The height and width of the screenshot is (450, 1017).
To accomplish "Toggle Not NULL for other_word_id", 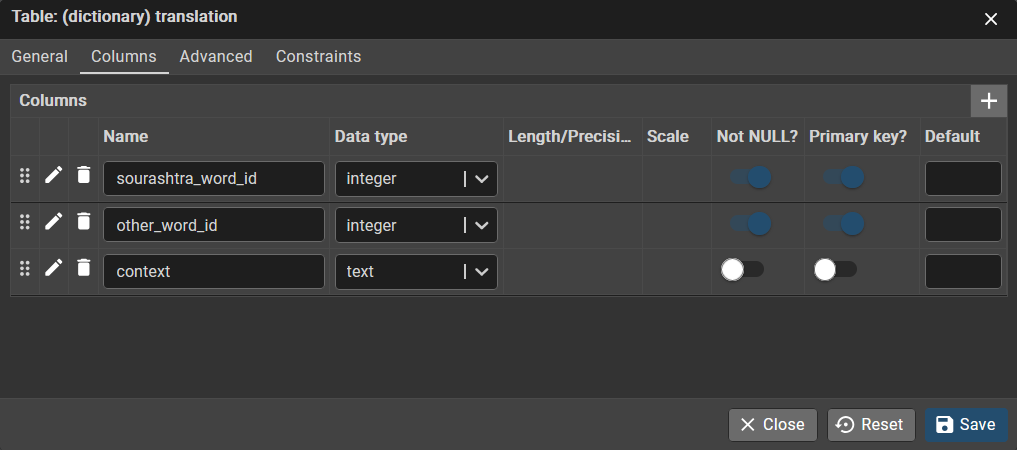I will click(x=750, y=224).
